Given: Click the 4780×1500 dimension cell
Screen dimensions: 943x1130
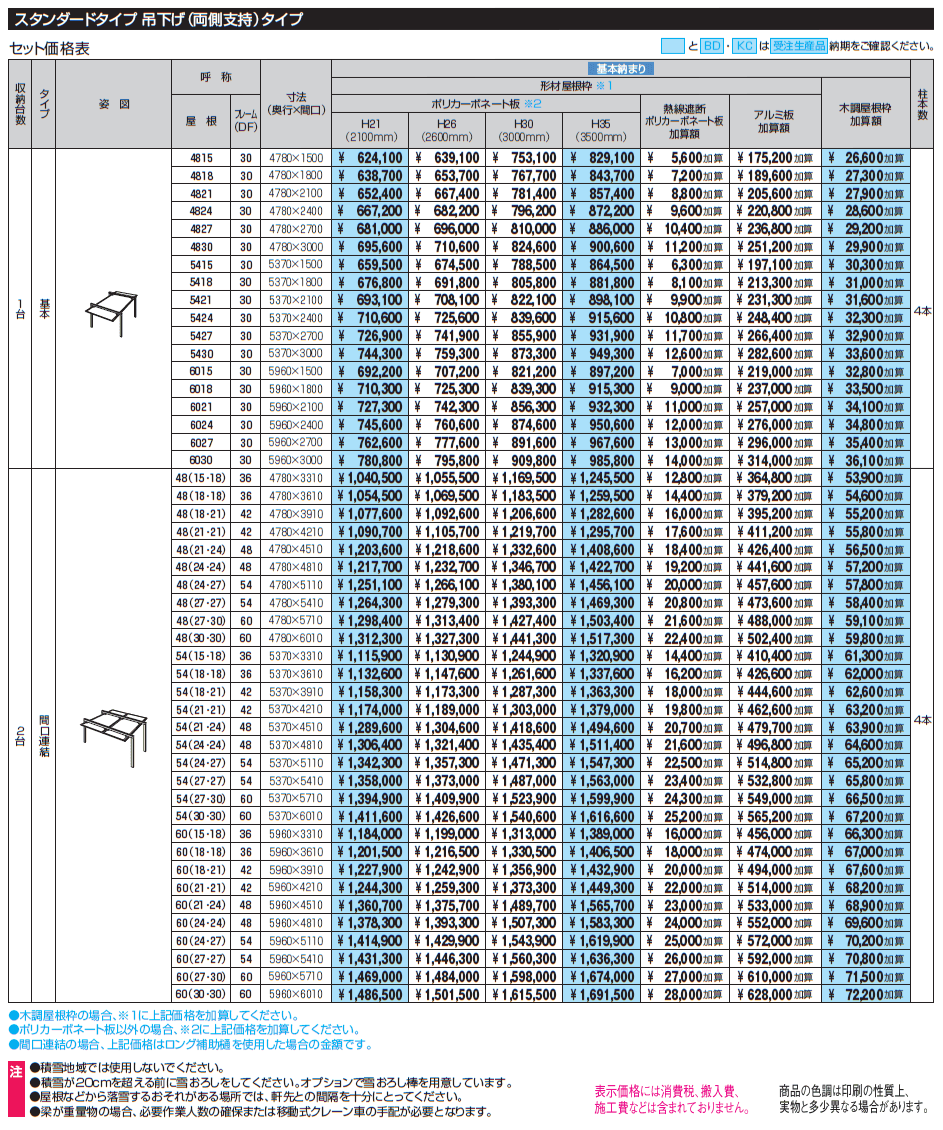Looking at the screenshot, I should [x=296, y=158].
